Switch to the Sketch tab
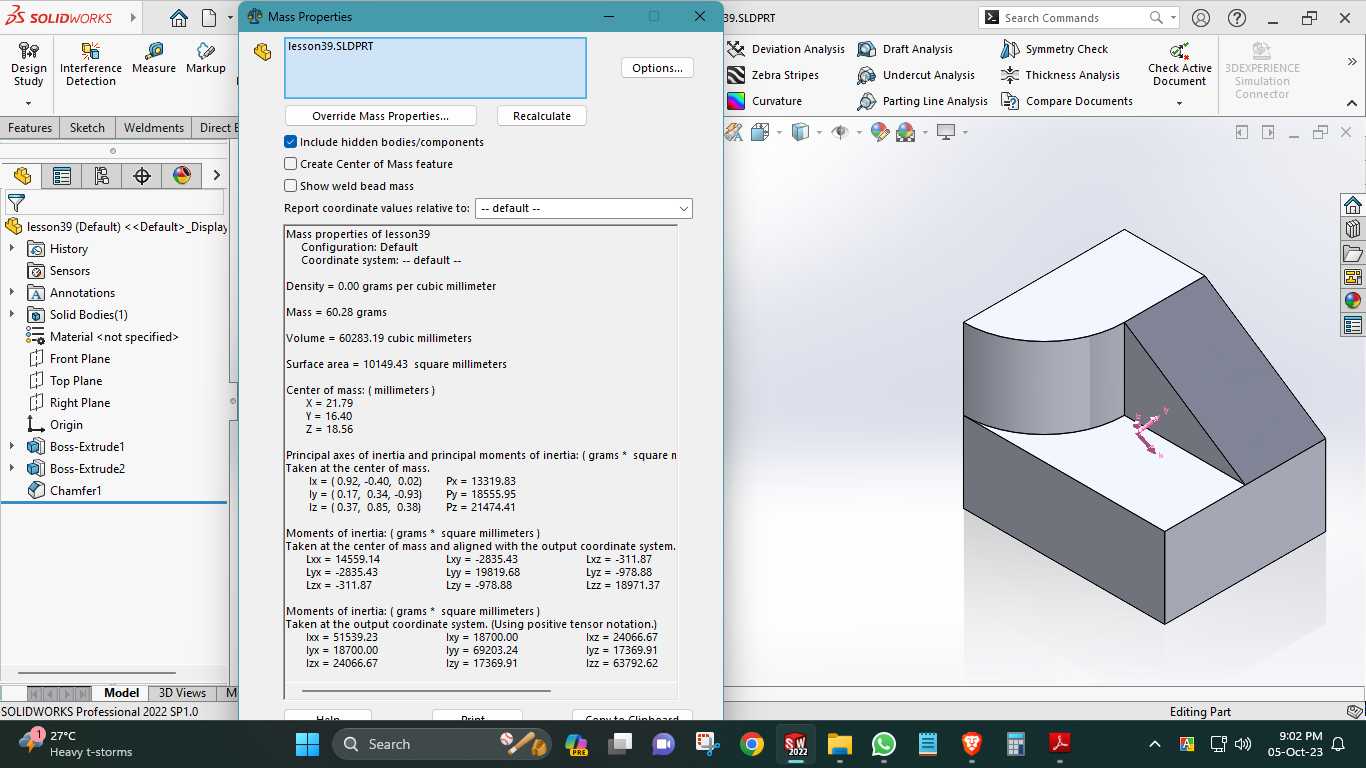The height and width of the screenshot is (768, 1366). [x=87, y=128]
